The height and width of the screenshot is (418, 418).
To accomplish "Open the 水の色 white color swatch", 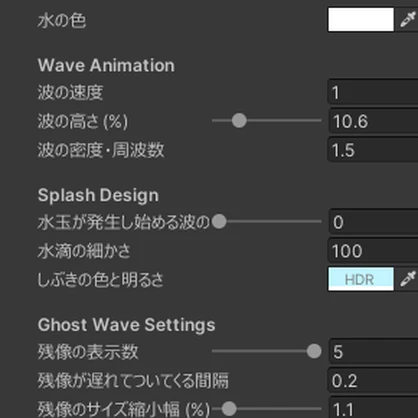I will coord(361,20).
